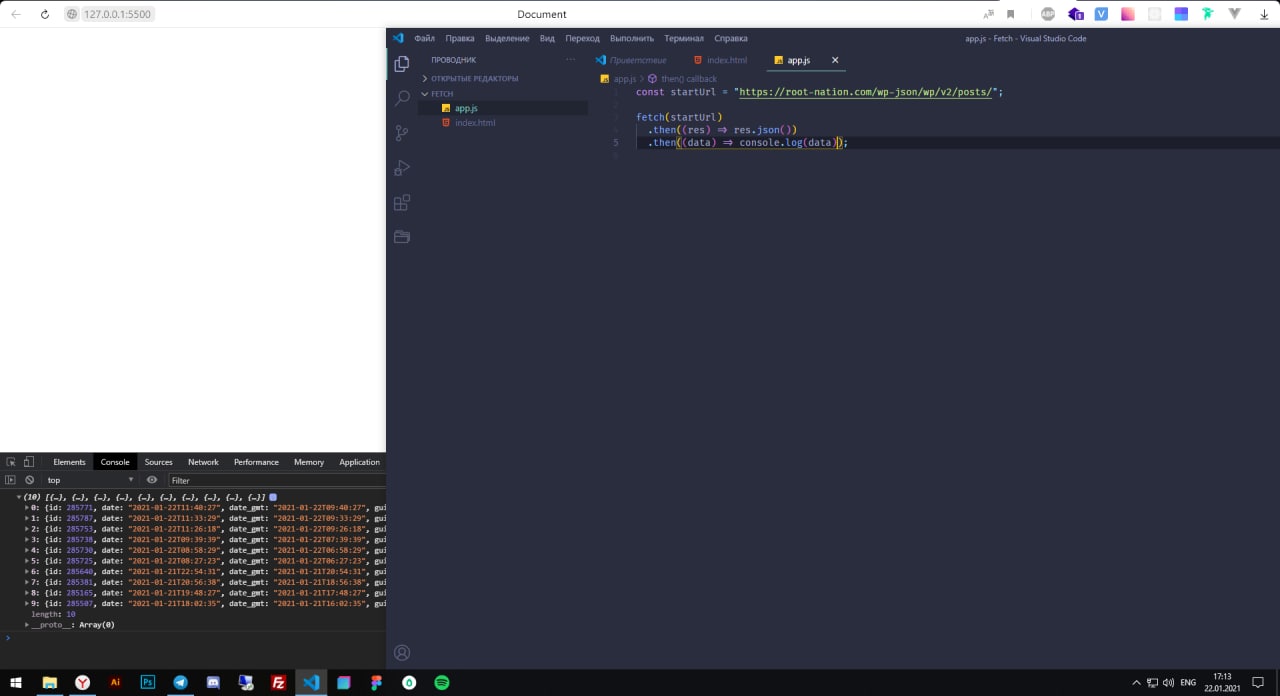This screenshot has height=696, width=1280.
Task: Open Run and Debug view in VS Code
Action: click(402, 168)
